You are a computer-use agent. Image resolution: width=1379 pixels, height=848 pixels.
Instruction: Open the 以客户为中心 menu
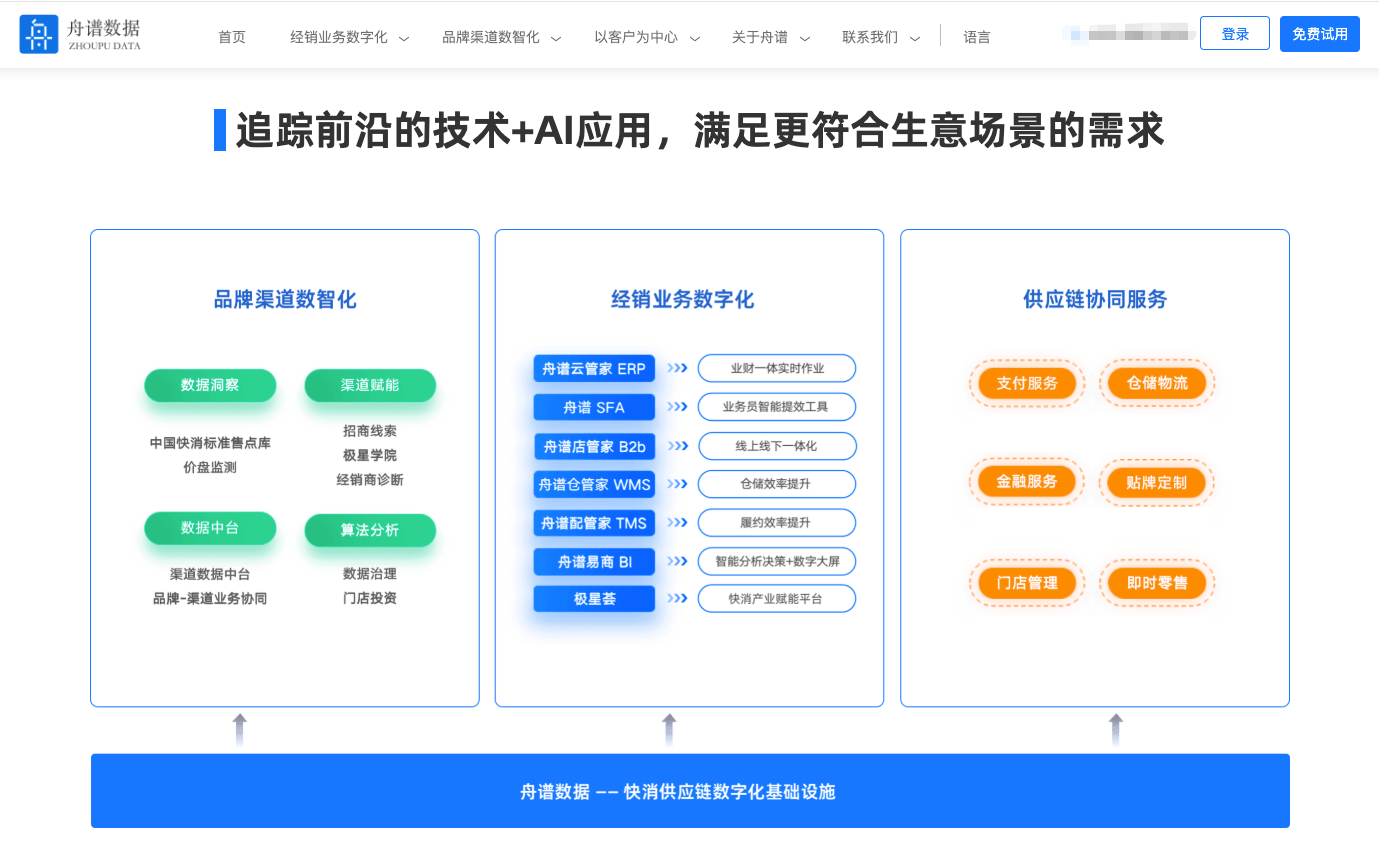click(x=636, y=37)
